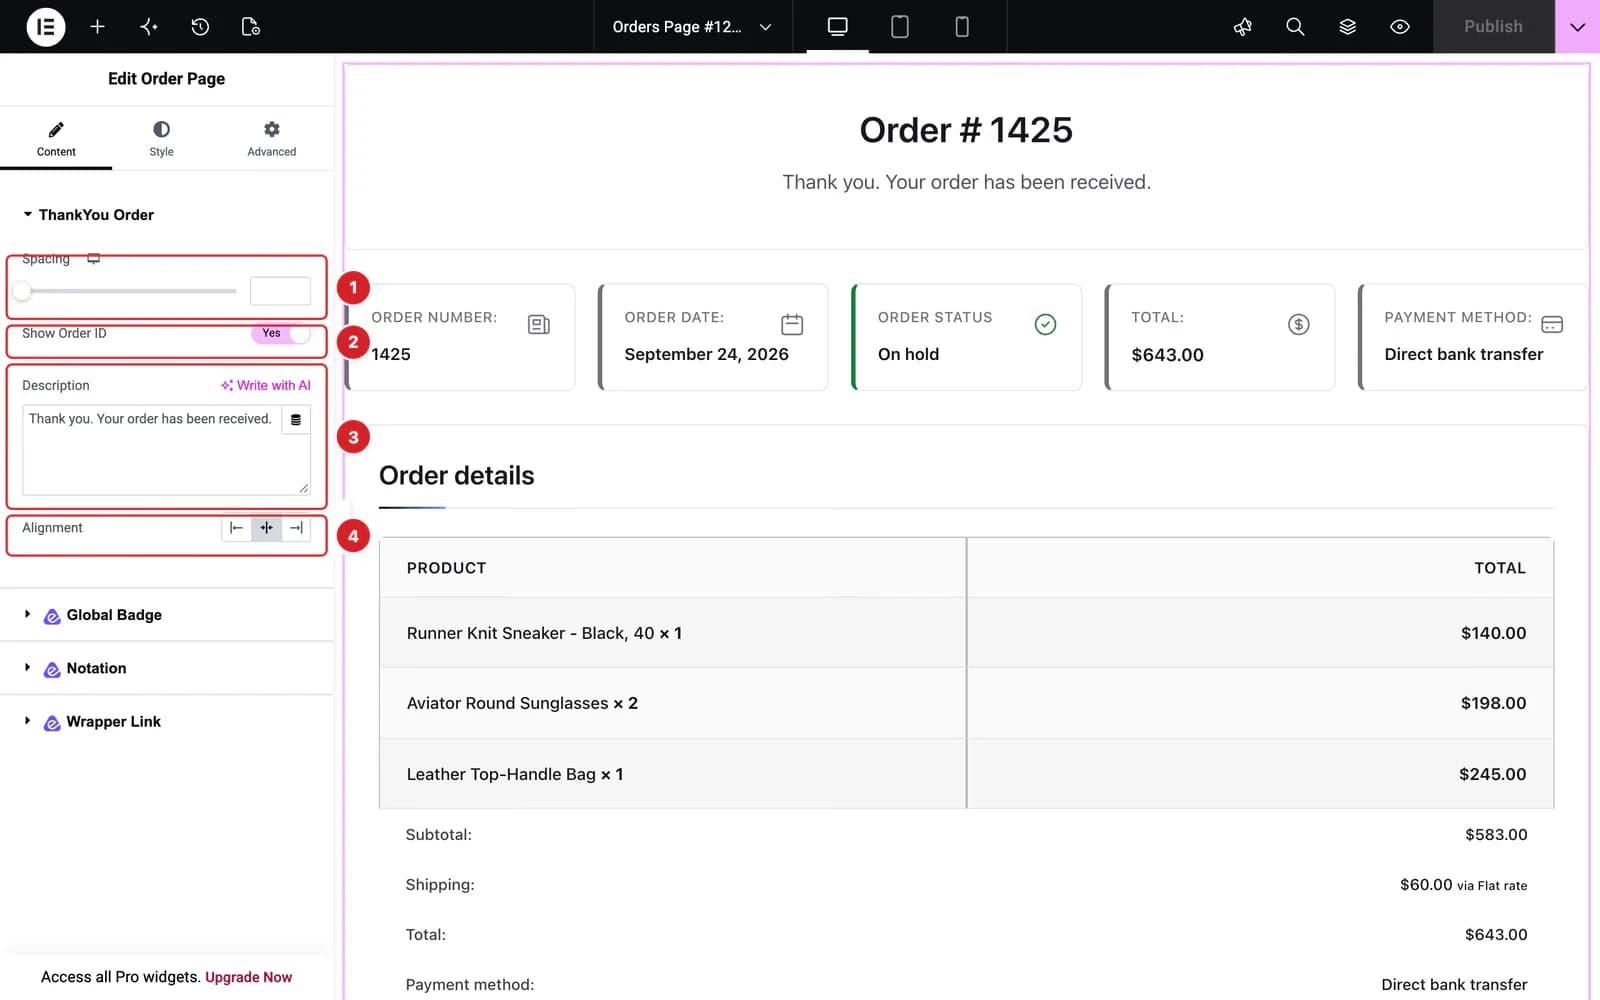Open the Elementor logo menu
Image resolution: width=1600 pixels, height=1000 pixels.
point(46,27)
